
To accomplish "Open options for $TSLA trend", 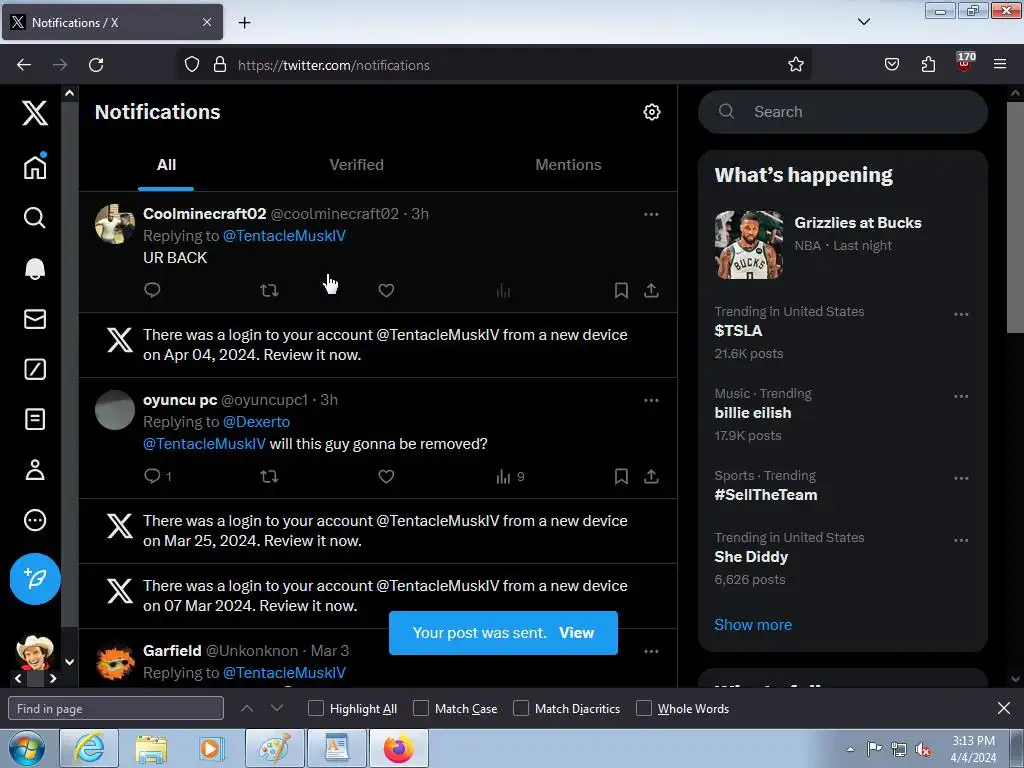I will (x=961, y=314).
